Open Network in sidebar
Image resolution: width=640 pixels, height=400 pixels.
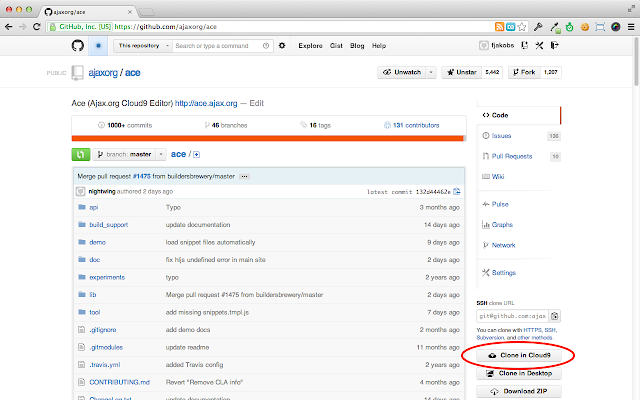pos(503,245)
